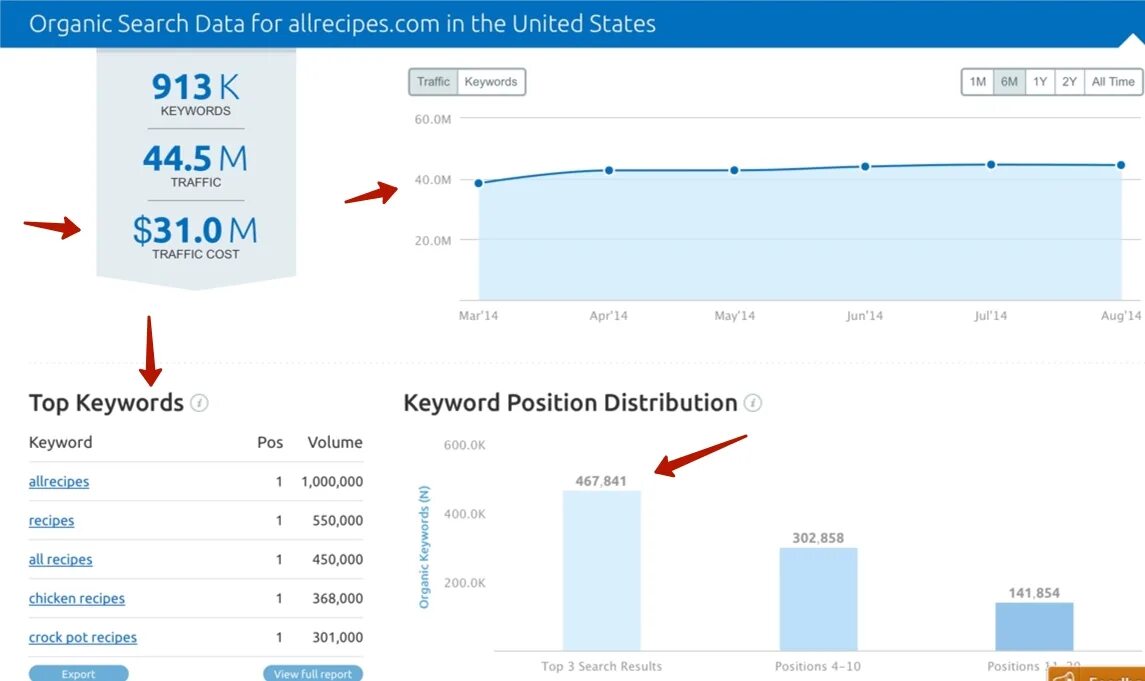Select the 2Y time range
The width and height of the screenshot is (1145, 681).
(x=1070, y=82)
